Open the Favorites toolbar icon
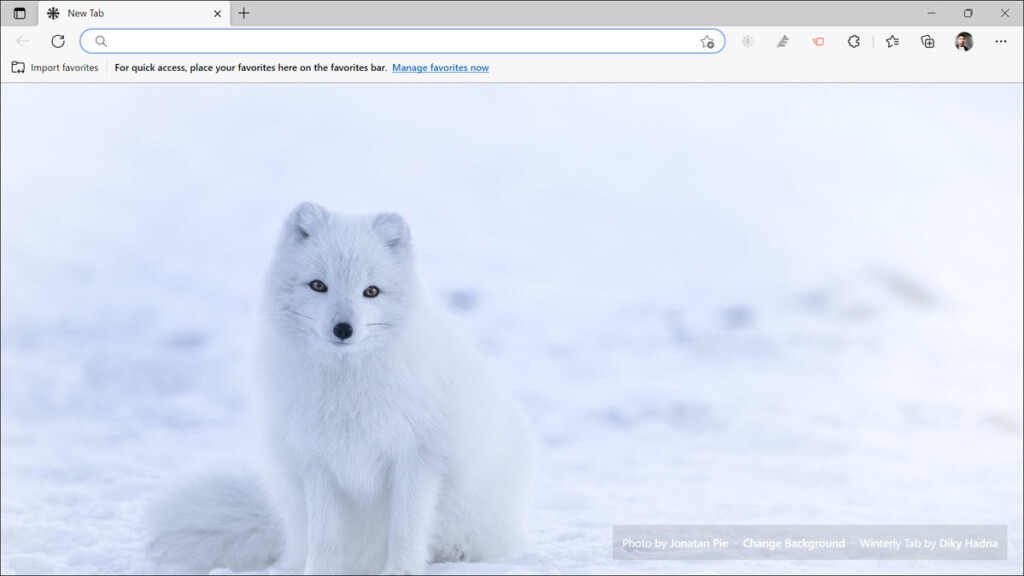1024x576 pixels. pyautogui.click(x=892, y=41)
